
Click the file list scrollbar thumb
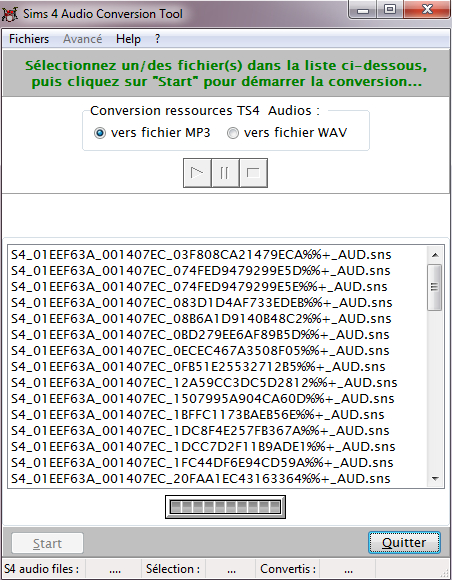[x=435, y=287]
